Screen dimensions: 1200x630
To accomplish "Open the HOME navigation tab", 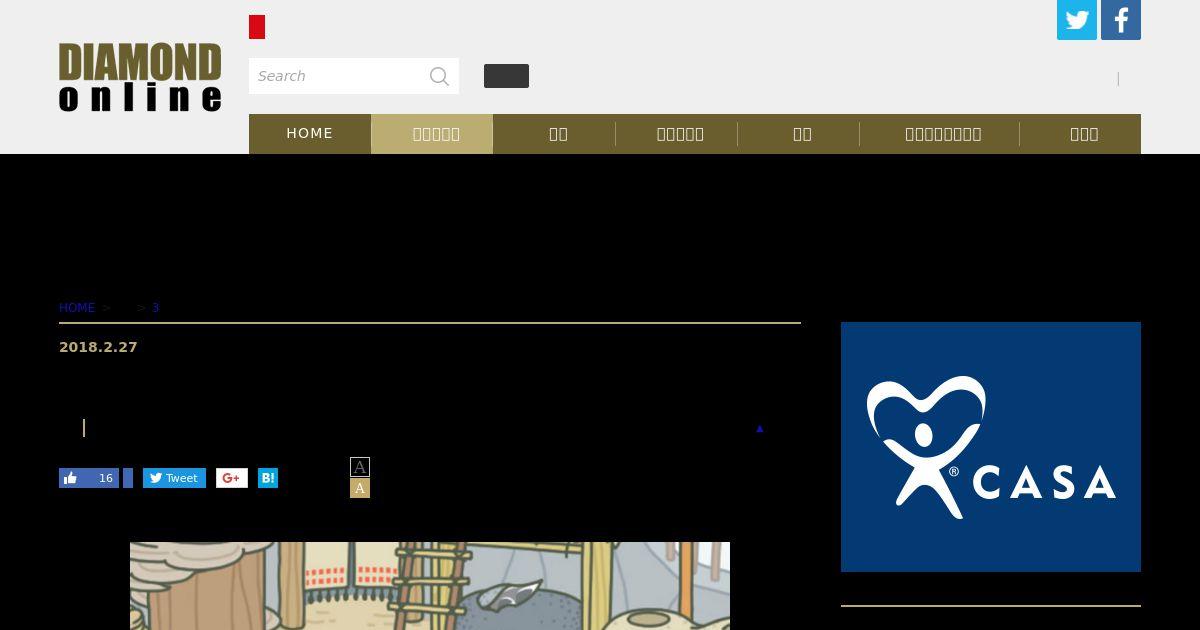I will 310,134.
